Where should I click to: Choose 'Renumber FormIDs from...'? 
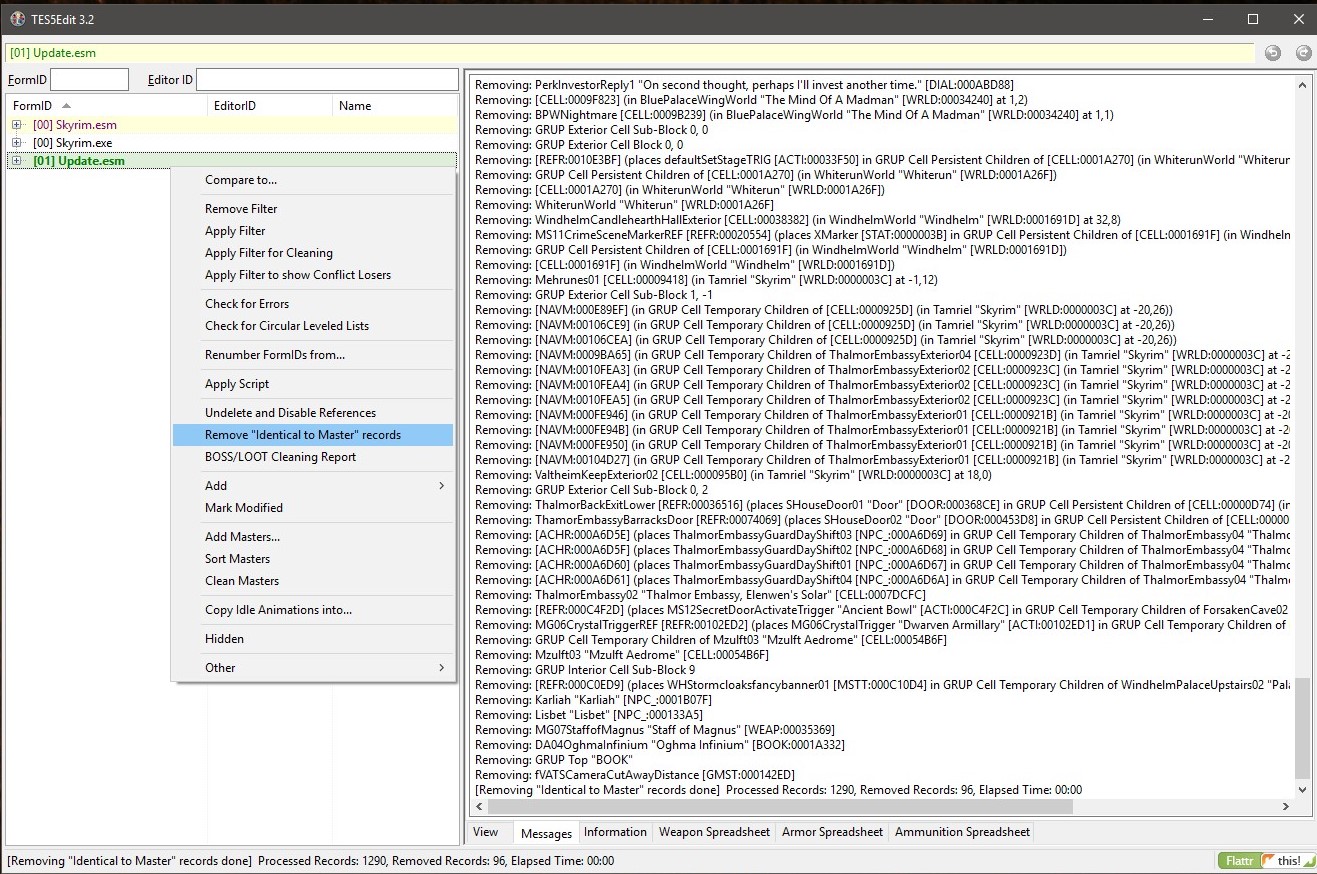click(313, 355)
